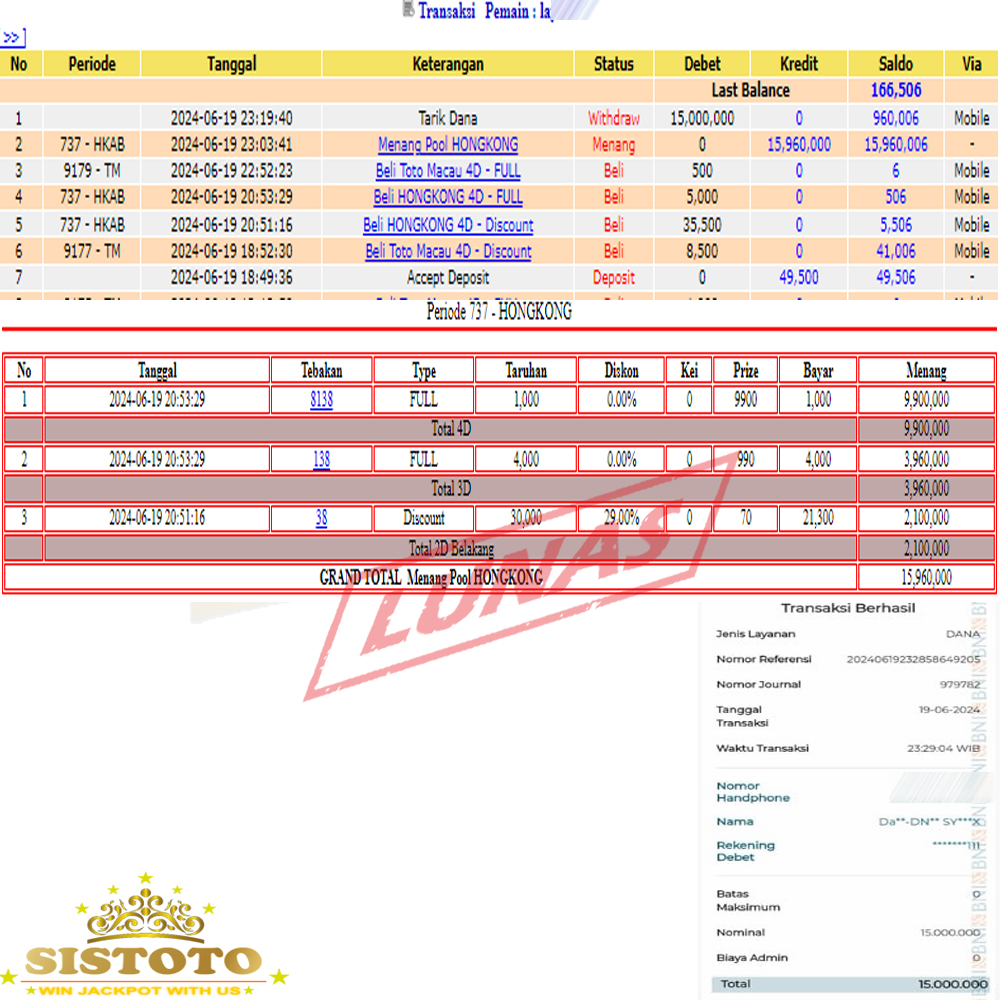The width and height of the screenshot is (1000, 1000).
Task: Click the 15,960,000 Kredit amount
Action: click(798, 145)
